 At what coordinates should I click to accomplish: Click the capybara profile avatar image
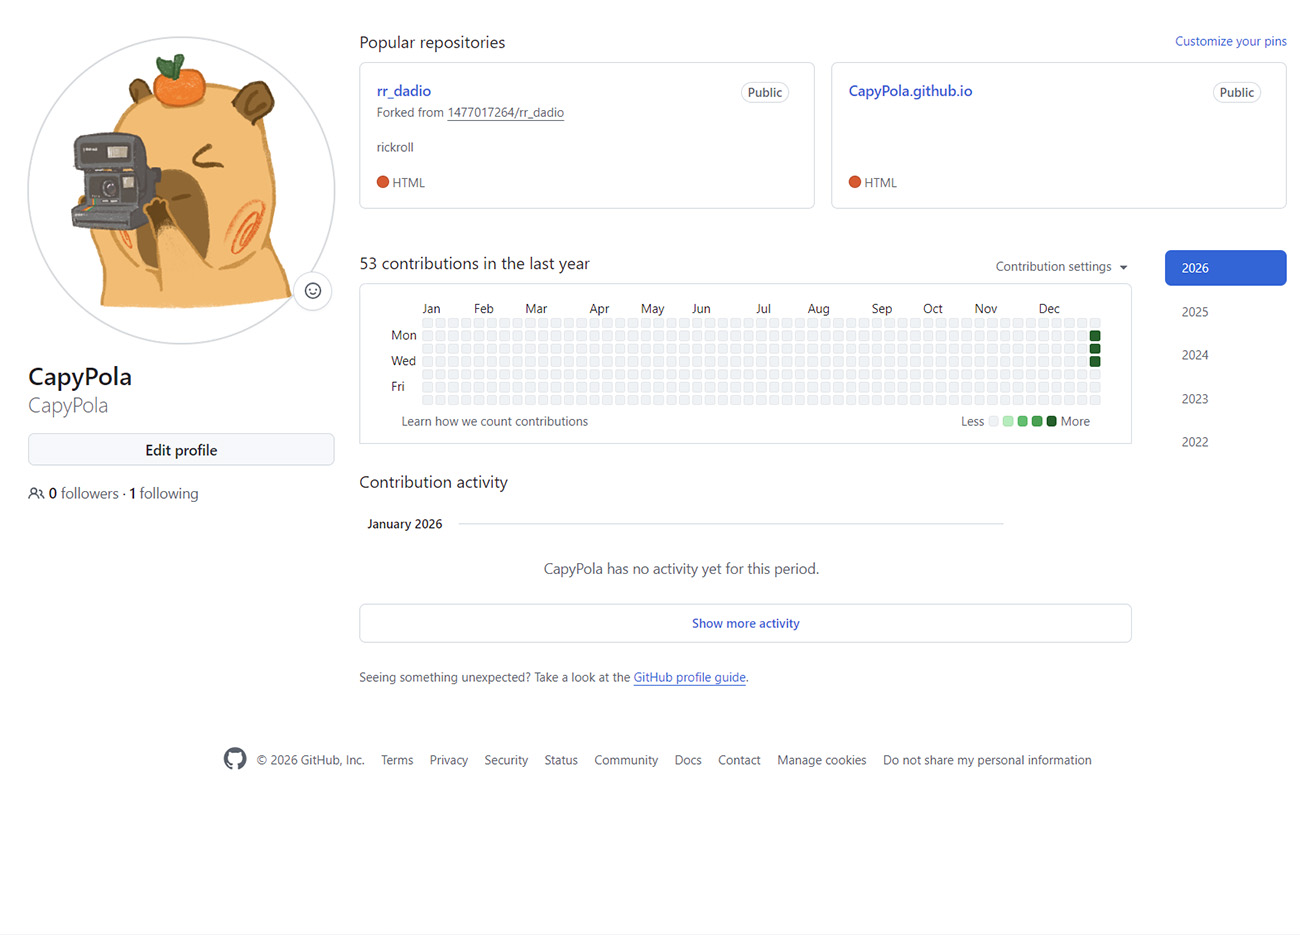point(181,190)
